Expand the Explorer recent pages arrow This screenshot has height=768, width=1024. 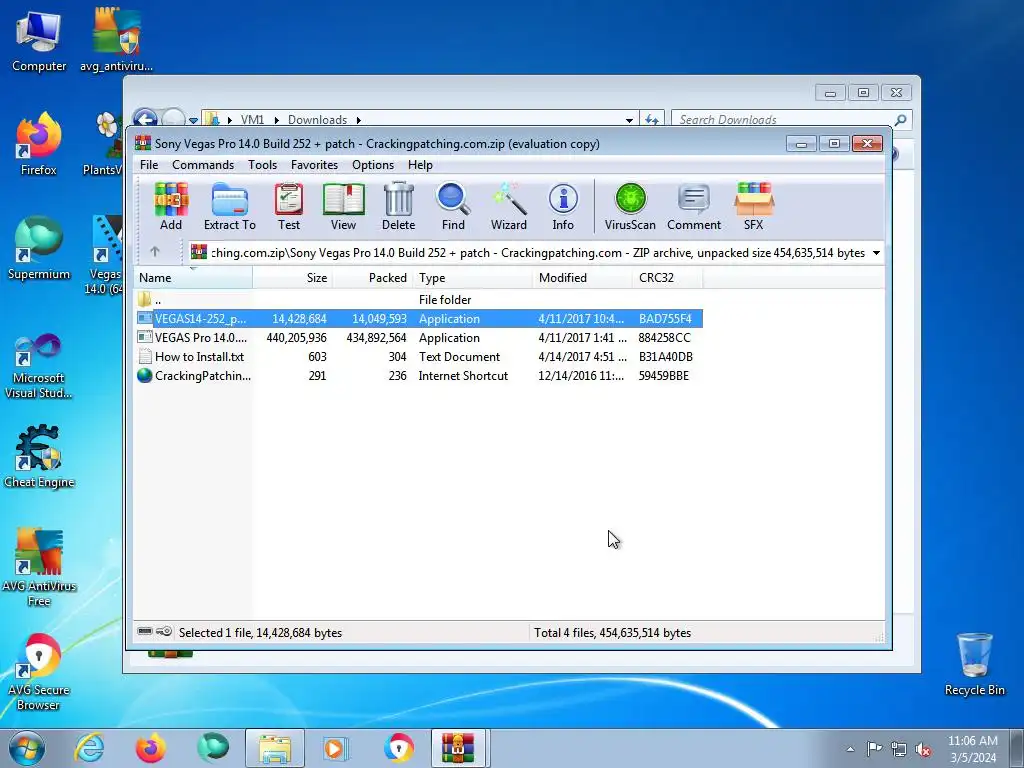(x=193, y=121)
